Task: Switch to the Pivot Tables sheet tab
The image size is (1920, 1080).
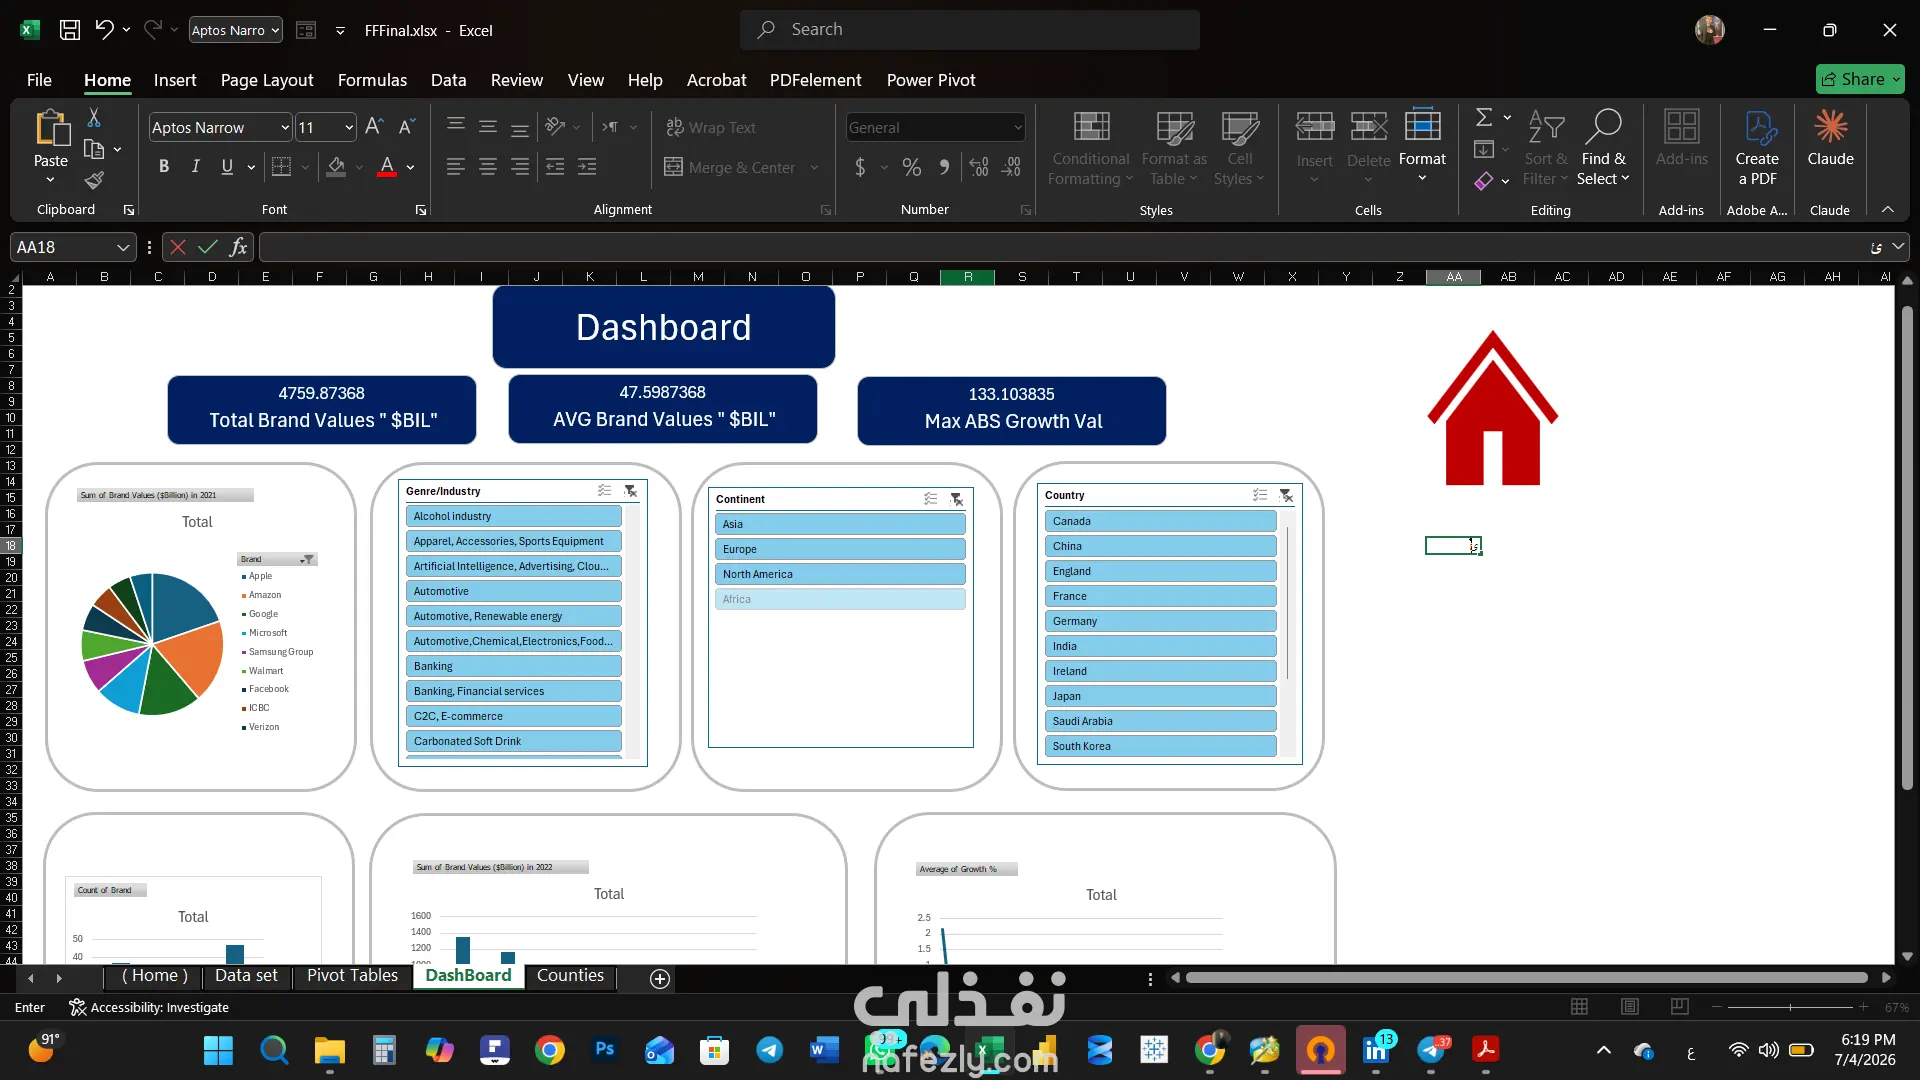Action: 352,976
